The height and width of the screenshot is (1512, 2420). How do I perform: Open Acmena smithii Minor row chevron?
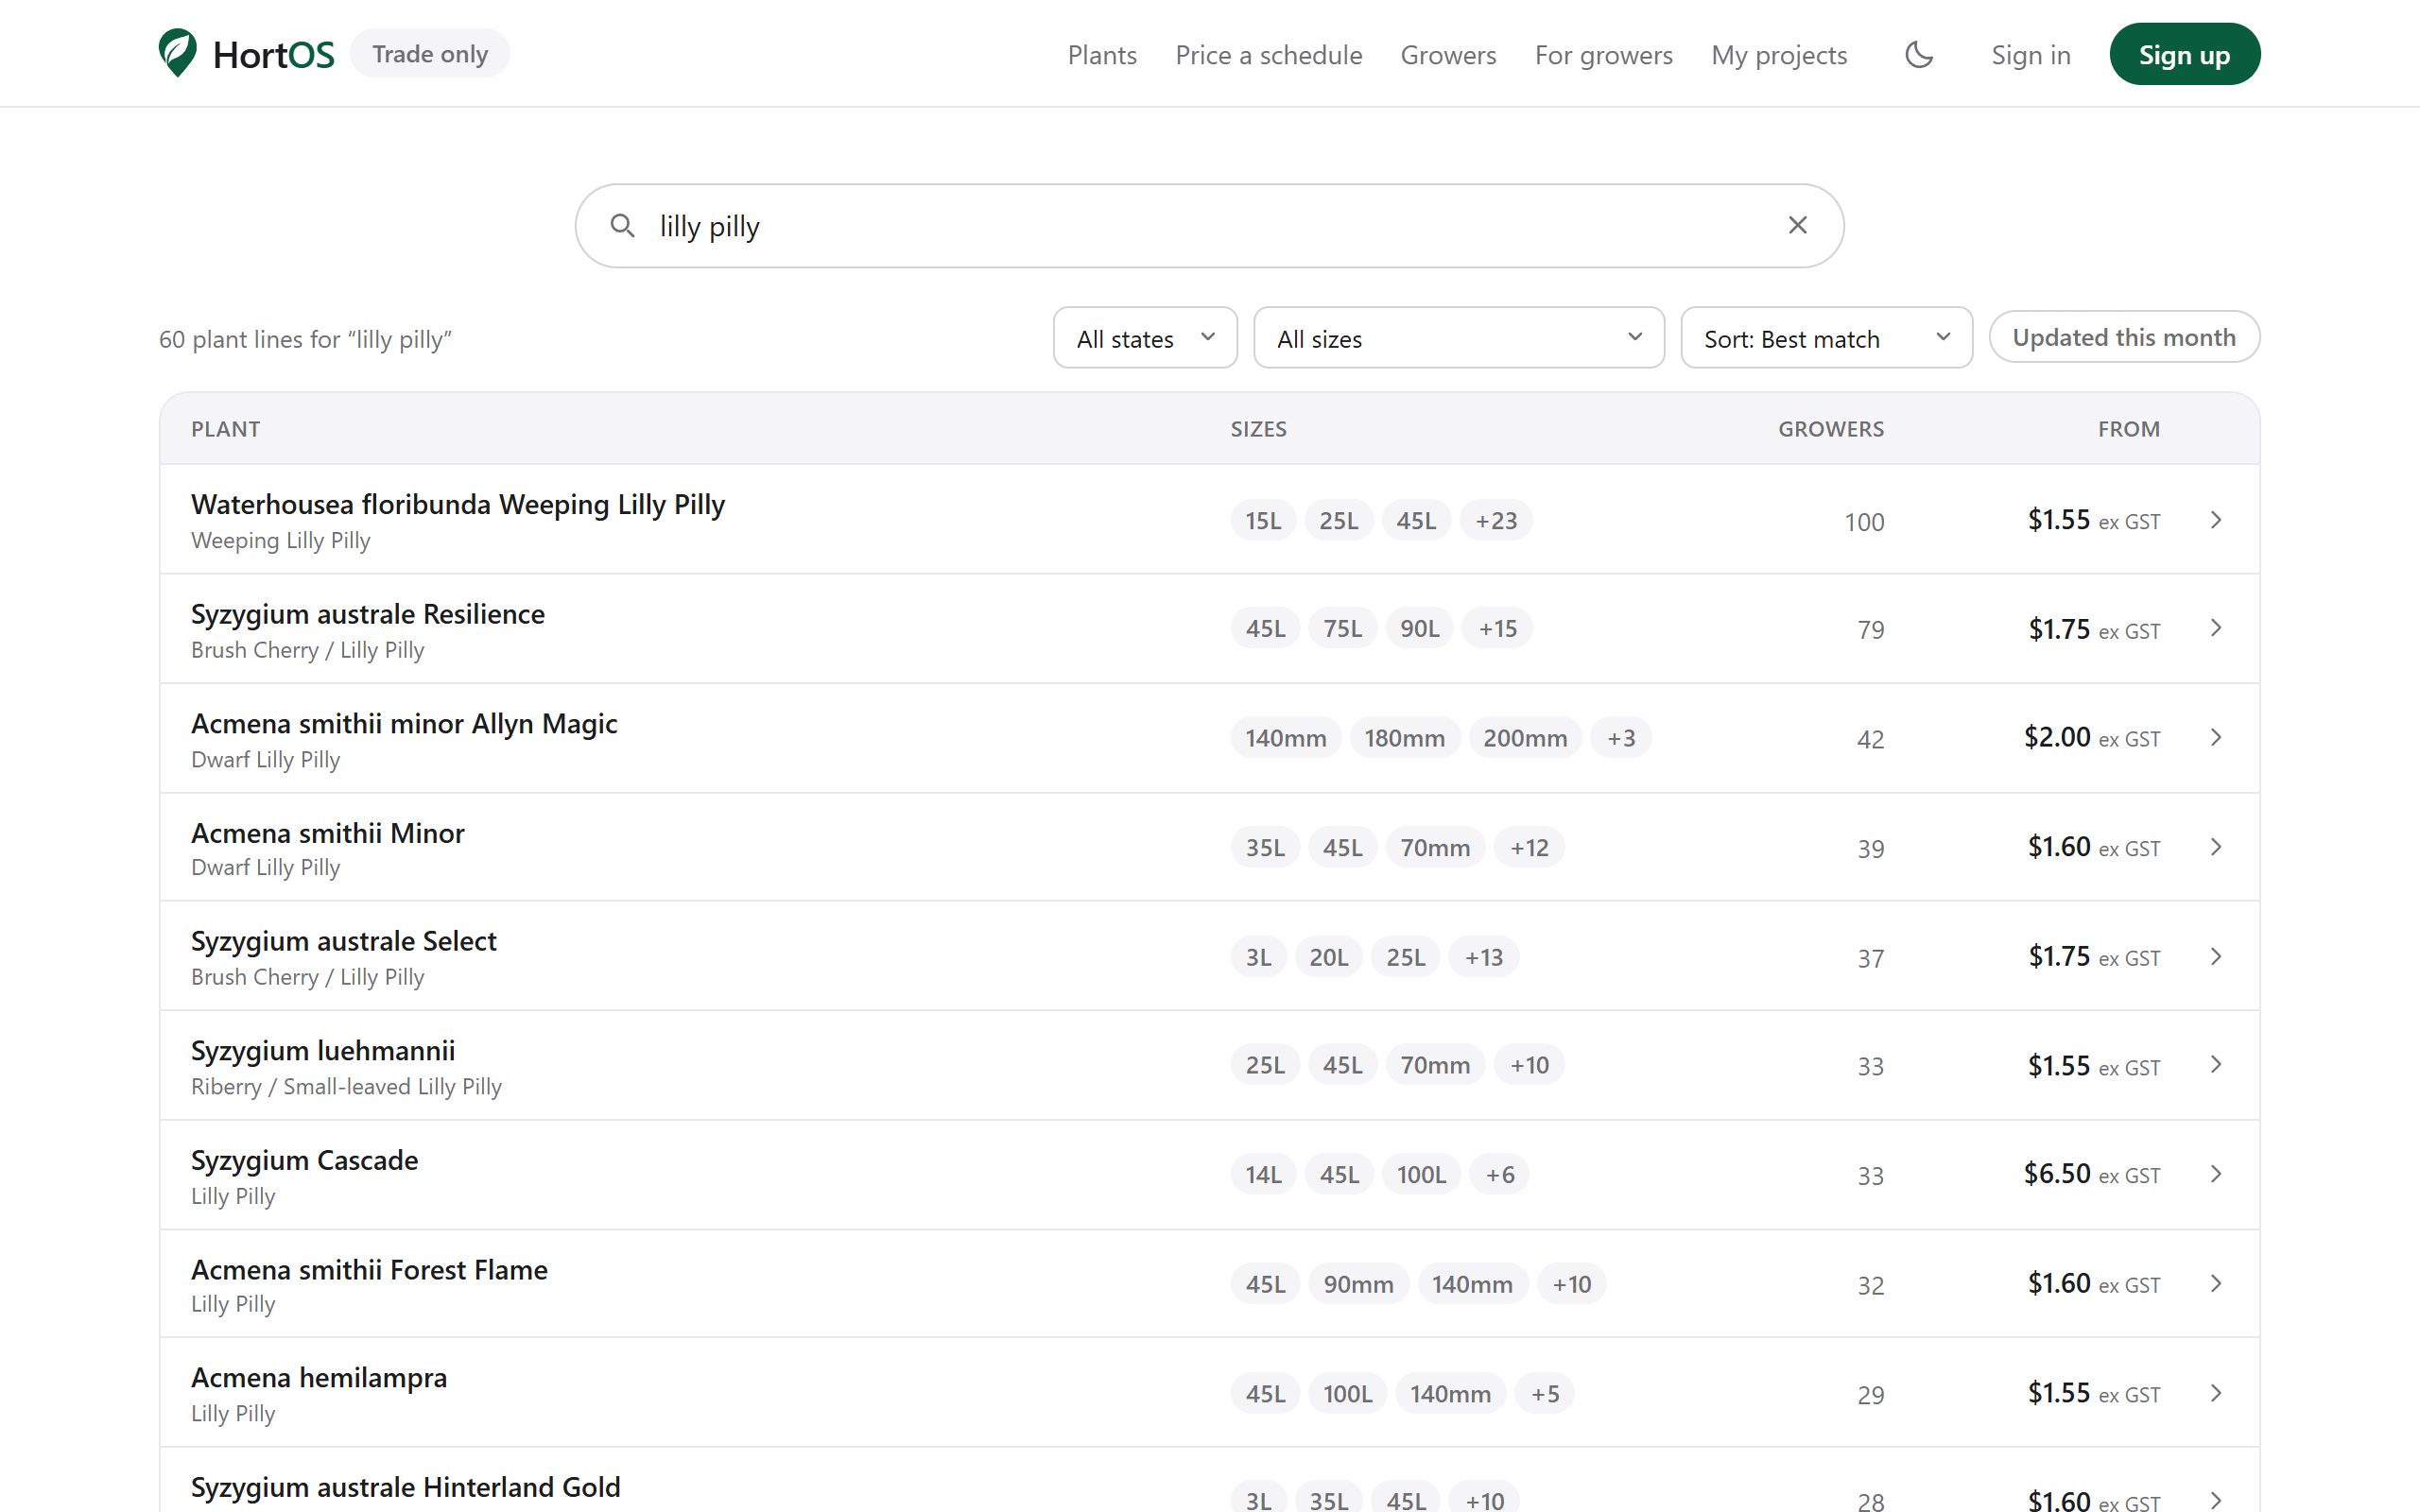tap(2215, 847)
